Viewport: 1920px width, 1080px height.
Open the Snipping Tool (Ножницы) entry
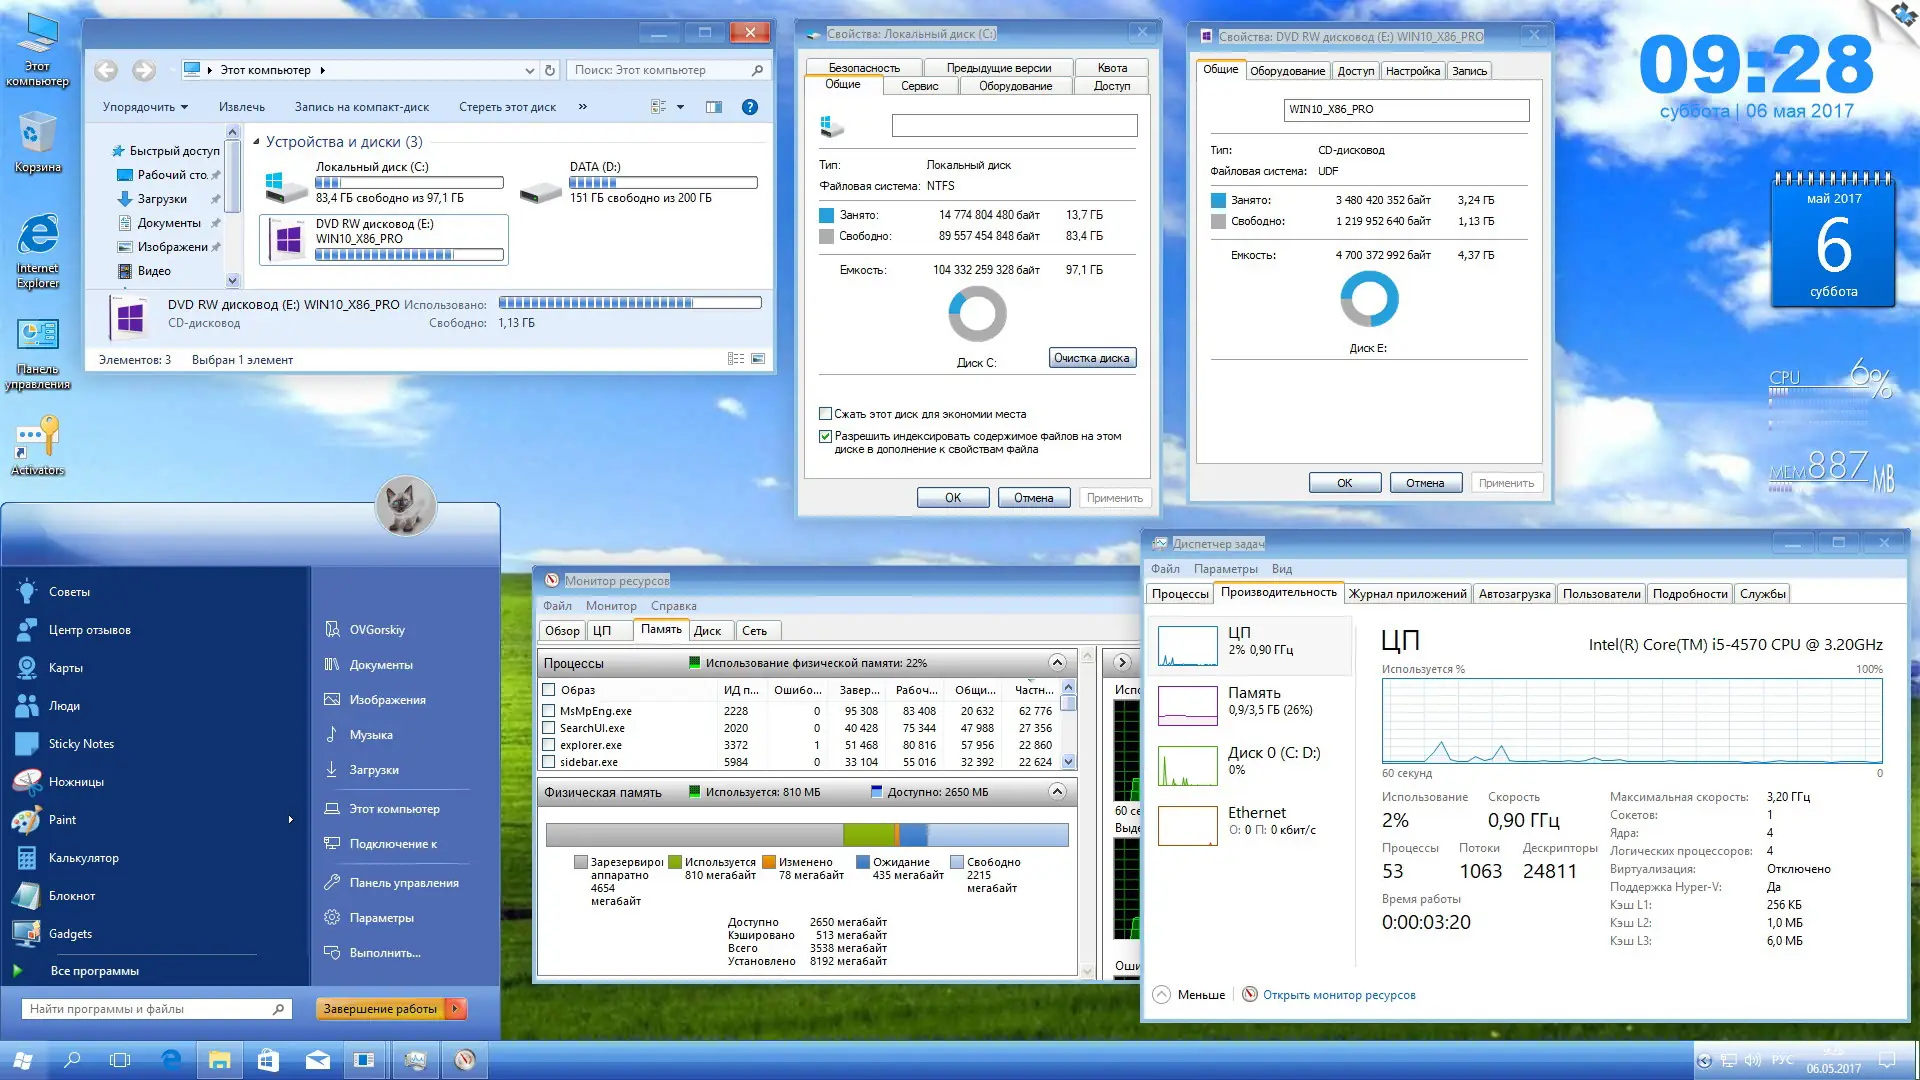76,782
